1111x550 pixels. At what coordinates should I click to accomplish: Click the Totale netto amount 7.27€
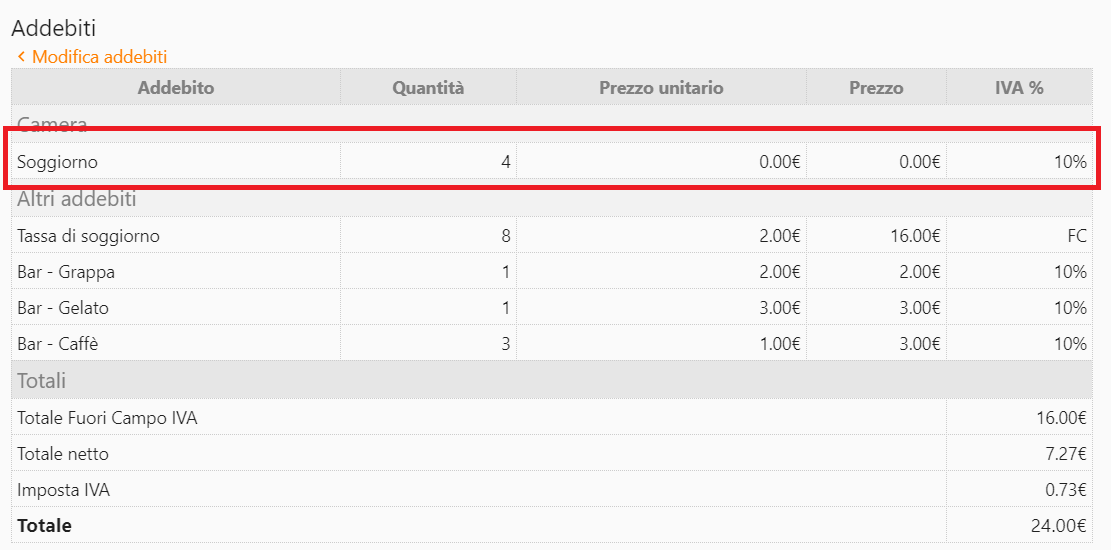tap(1066, 454)
